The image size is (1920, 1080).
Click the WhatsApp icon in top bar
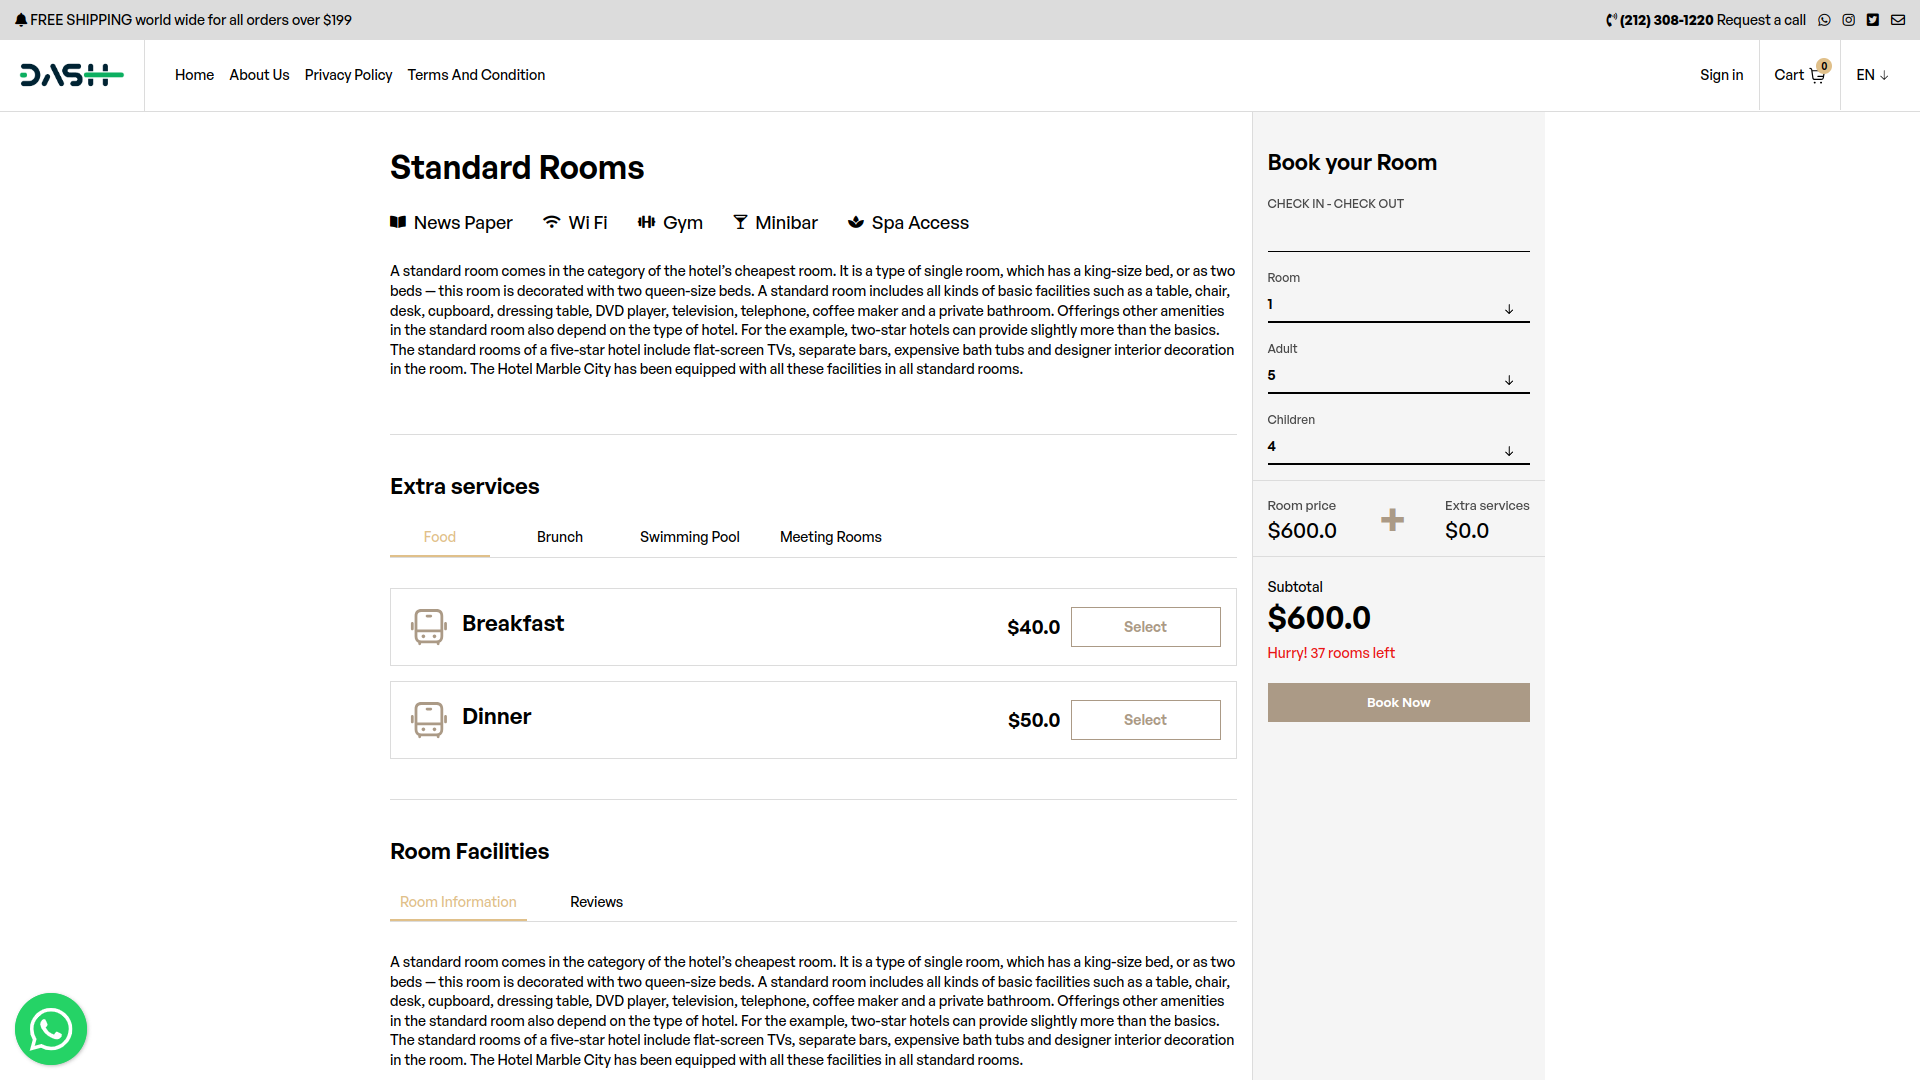coord(1824,20)
